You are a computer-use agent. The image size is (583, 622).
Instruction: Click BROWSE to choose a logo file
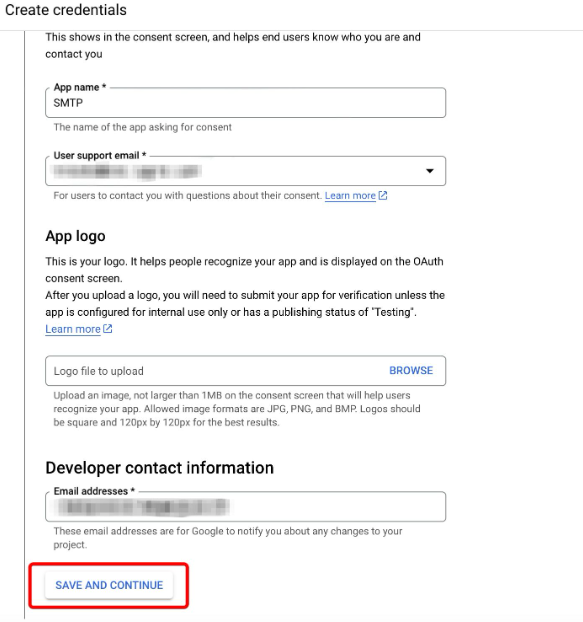pyautogui.click(x=411, y=371)
